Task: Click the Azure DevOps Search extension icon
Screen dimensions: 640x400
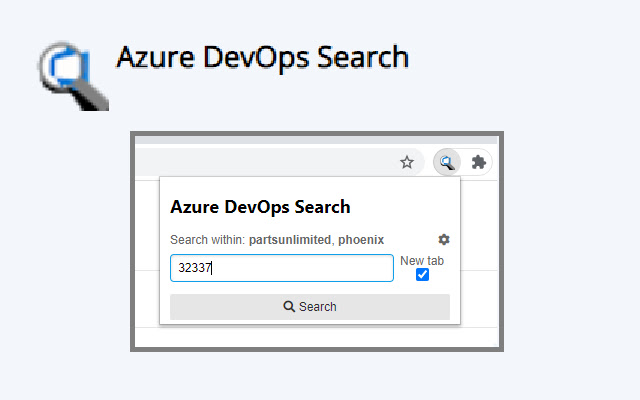Action: [447, 162]
